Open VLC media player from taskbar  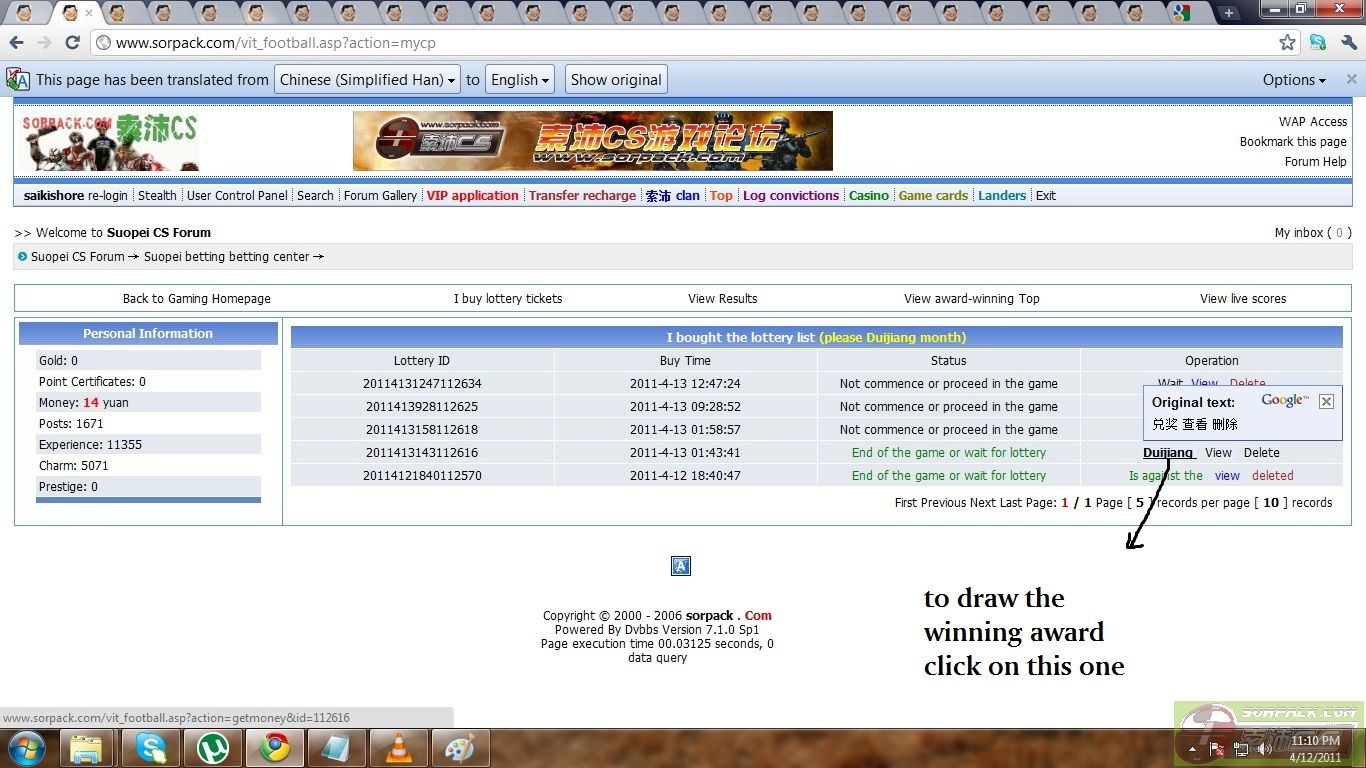coord(399,748)
